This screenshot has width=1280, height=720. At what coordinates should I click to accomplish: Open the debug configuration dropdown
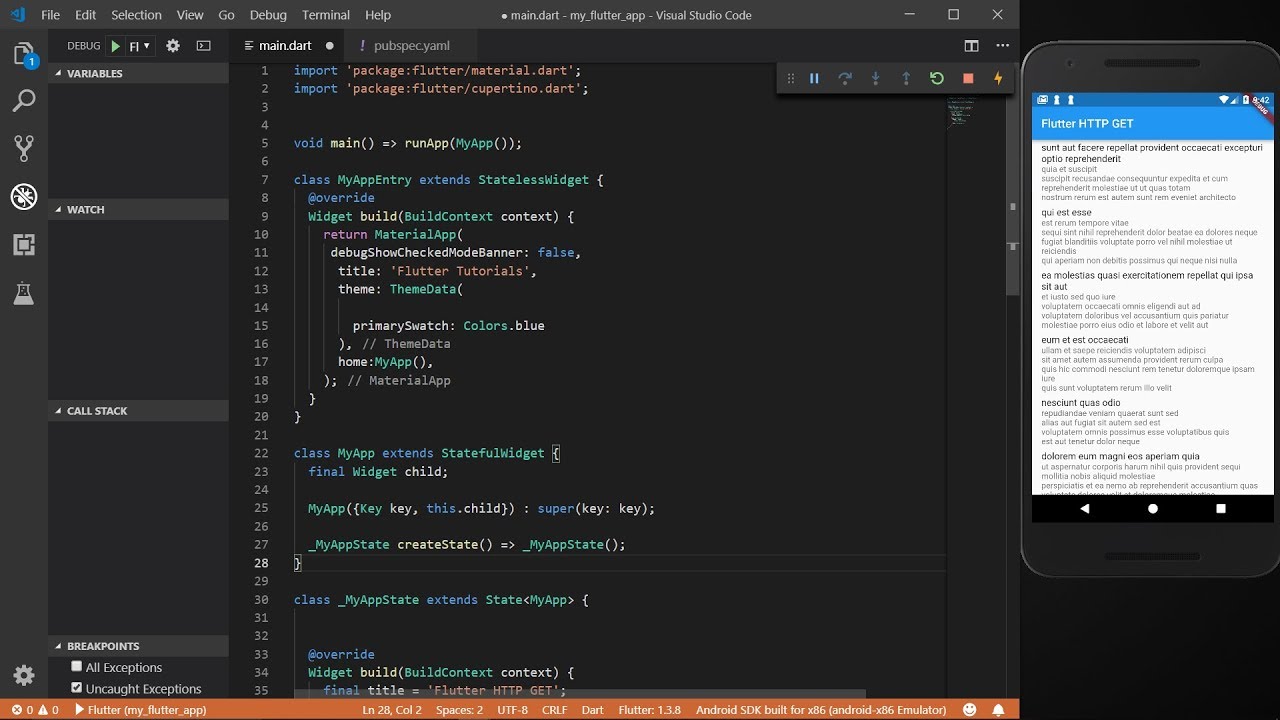pos(140,46)
